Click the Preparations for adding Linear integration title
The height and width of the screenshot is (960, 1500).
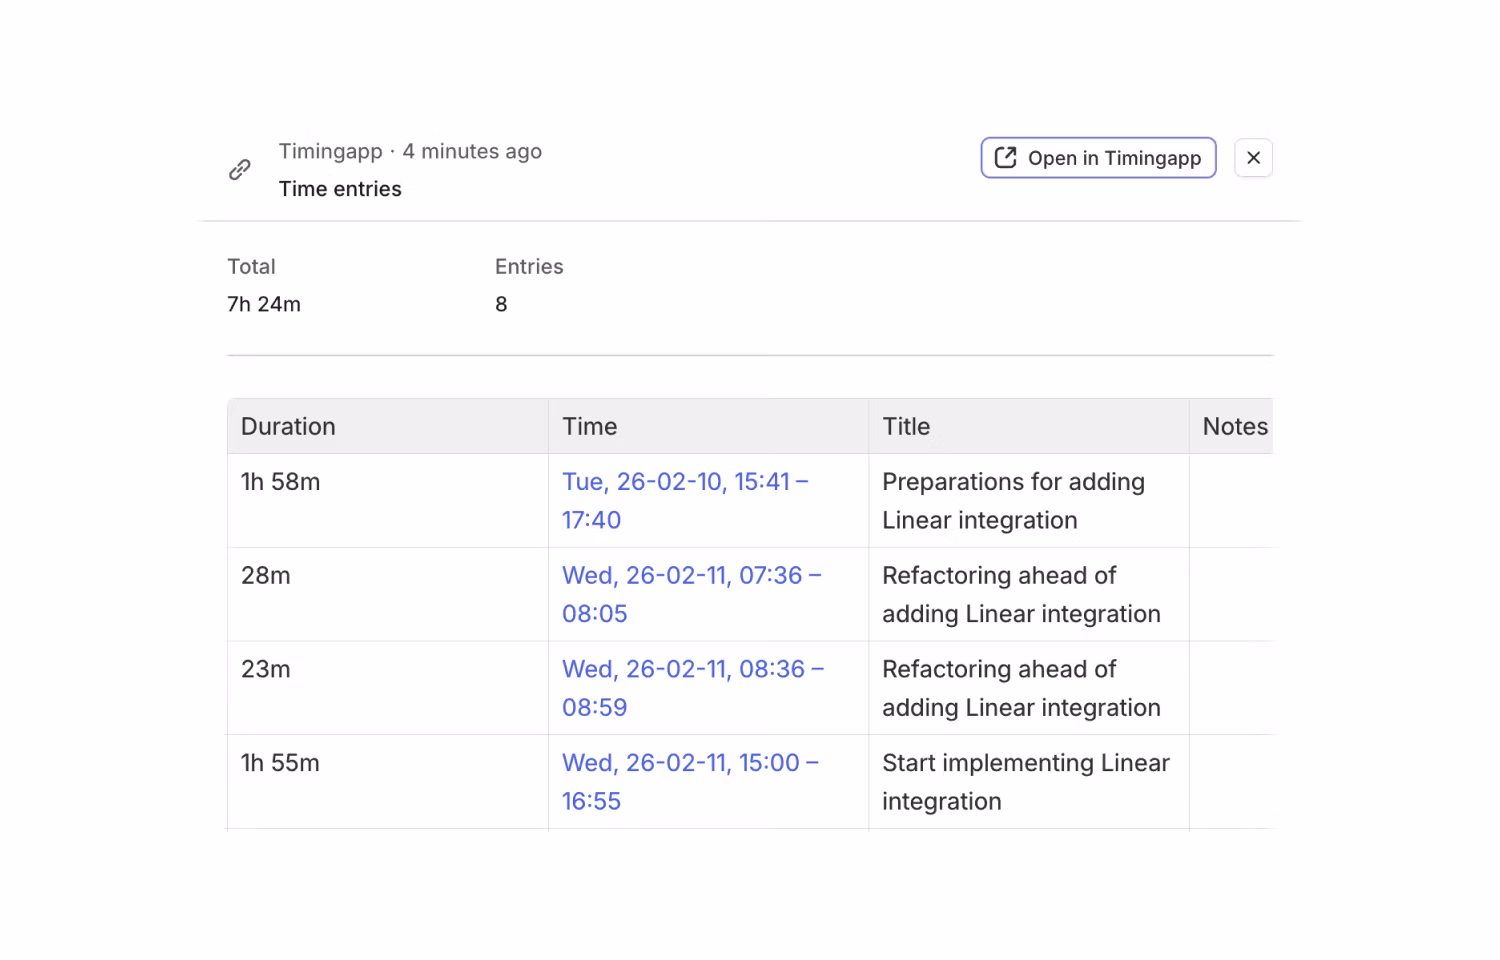click(1012, 500)
